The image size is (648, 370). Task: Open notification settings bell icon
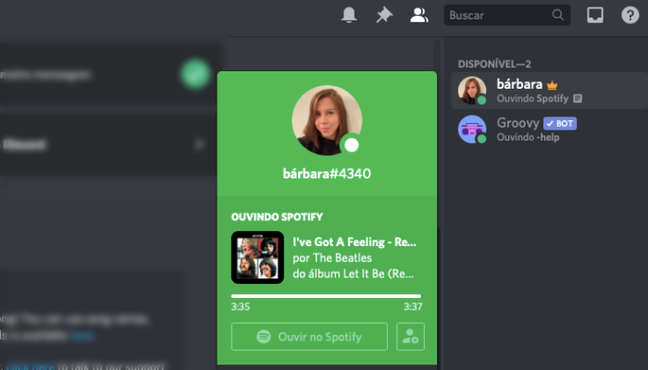349,15
